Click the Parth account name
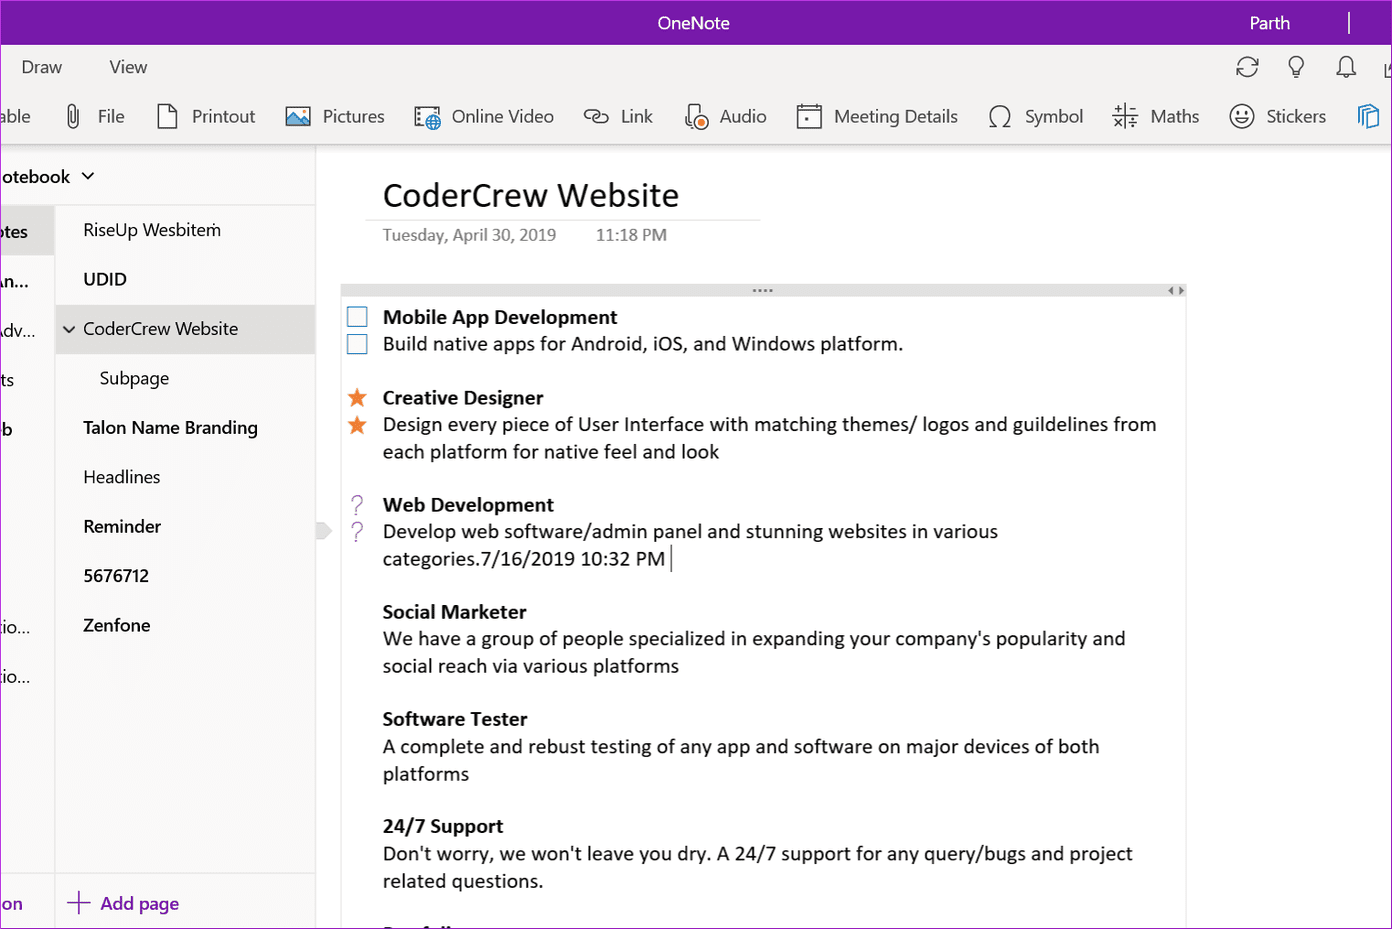 (1269, 23)
